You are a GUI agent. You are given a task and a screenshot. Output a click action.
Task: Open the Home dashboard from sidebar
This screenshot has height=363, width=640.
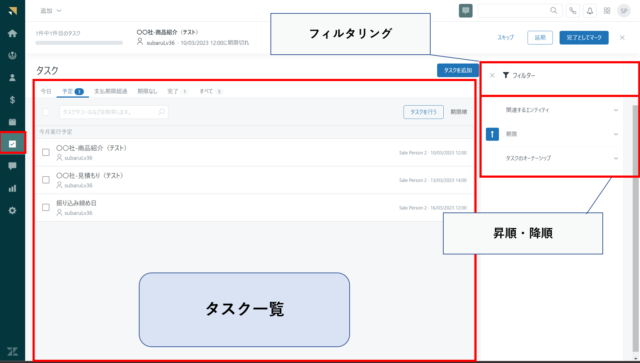coord(12,33)
